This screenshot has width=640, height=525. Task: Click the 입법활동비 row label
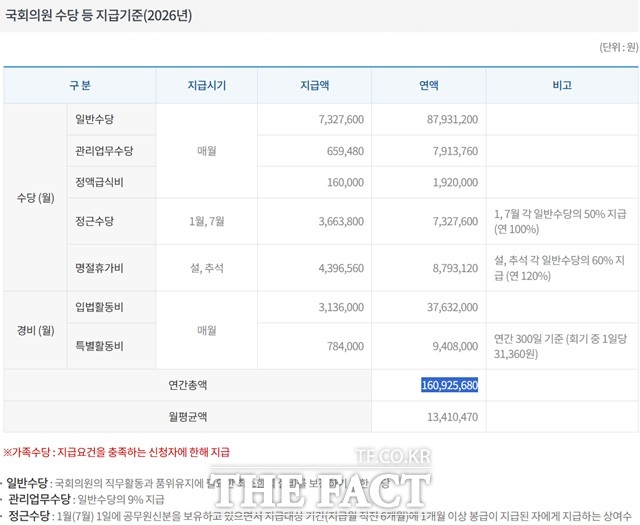[99, 307]
